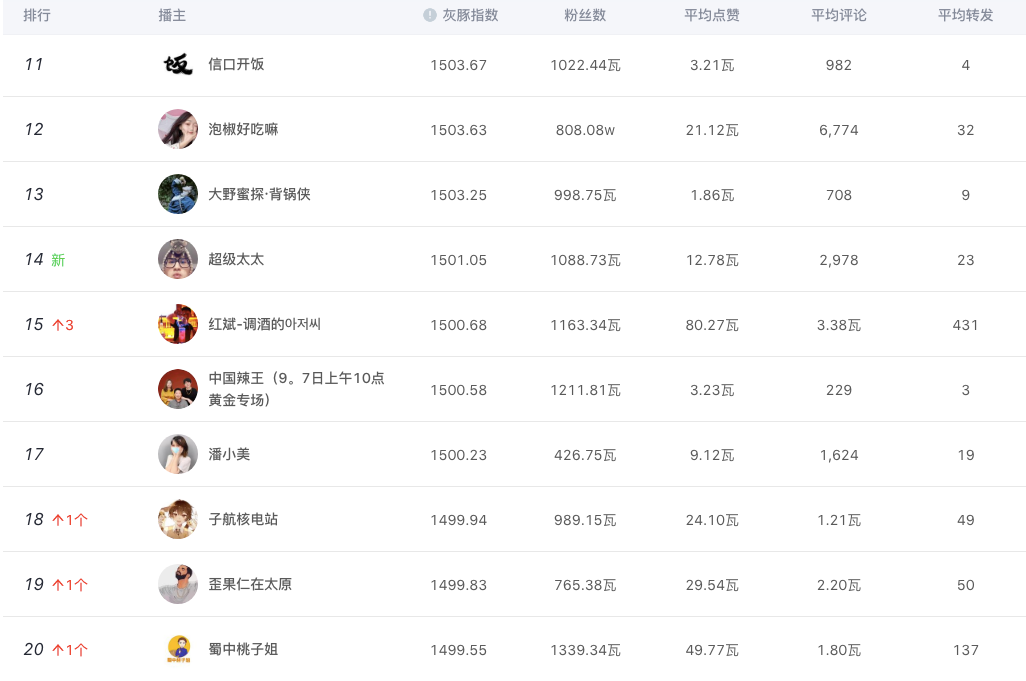
Task: Click the 红斌-调酒的아저씨 avatar
Action: [178, 324]
